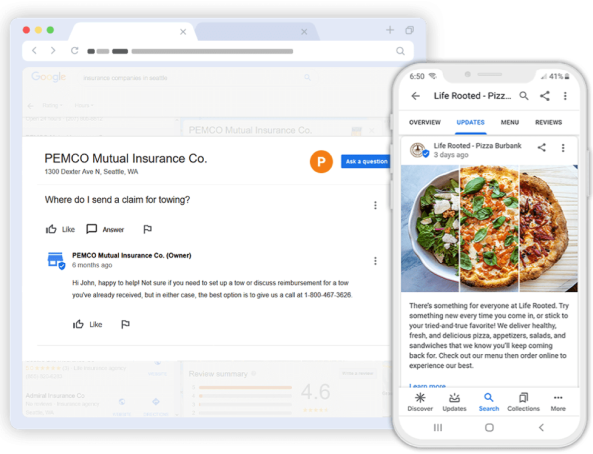This screenshot has width=593, height=454.
Task: Click Answer under the towing question
Action: point(105,229)
